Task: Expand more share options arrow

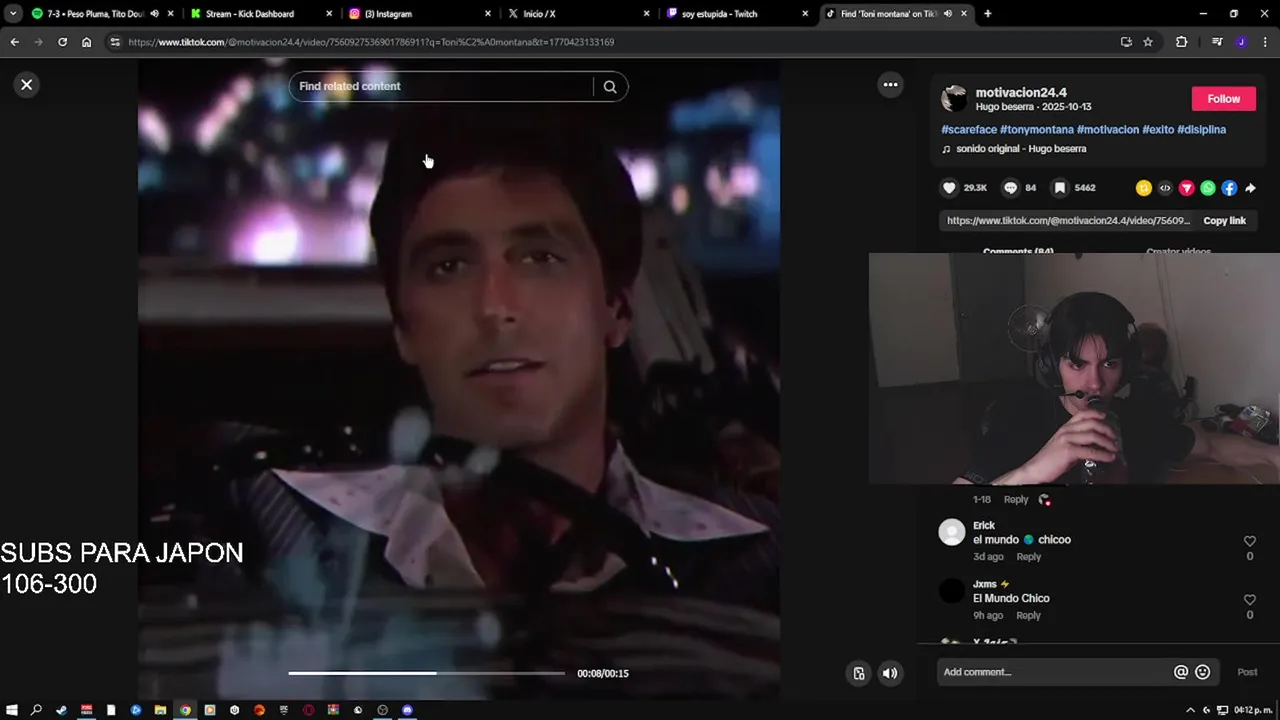Action: click(1250, 188)
